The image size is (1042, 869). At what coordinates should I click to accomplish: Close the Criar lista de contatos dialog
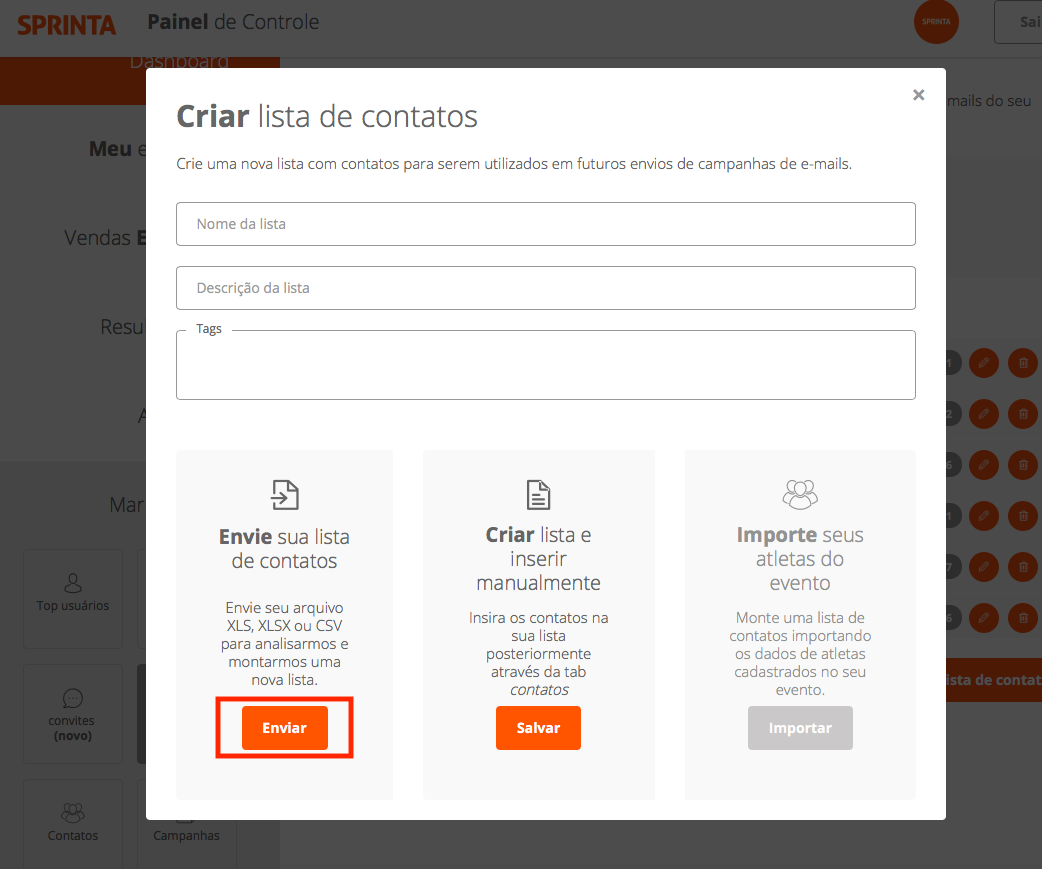point(918,95)
